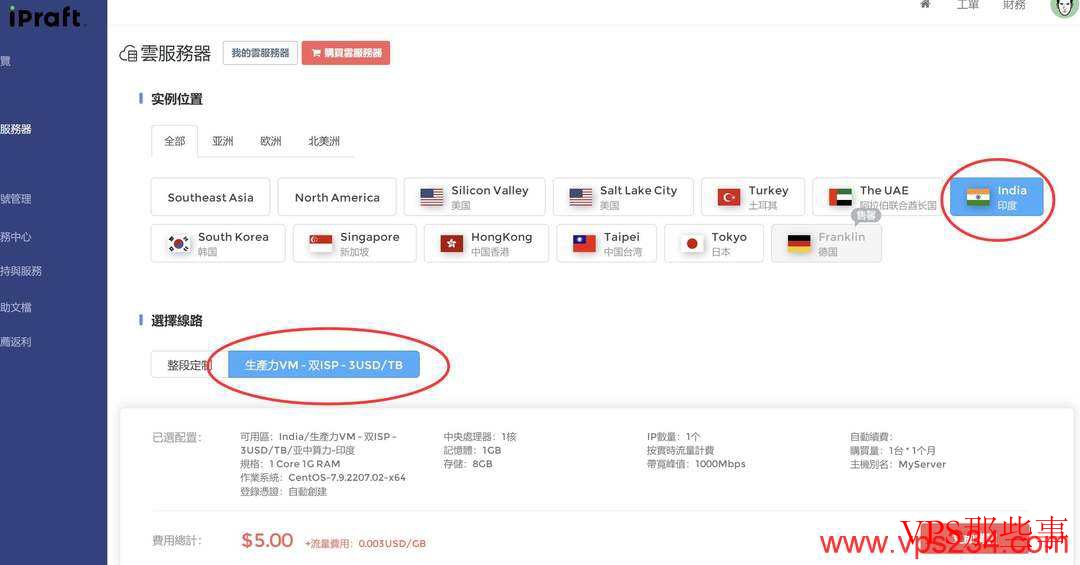Click the iPraft logo
The width and height of the screenshot is (1080, 565).
tap(45, 15)
